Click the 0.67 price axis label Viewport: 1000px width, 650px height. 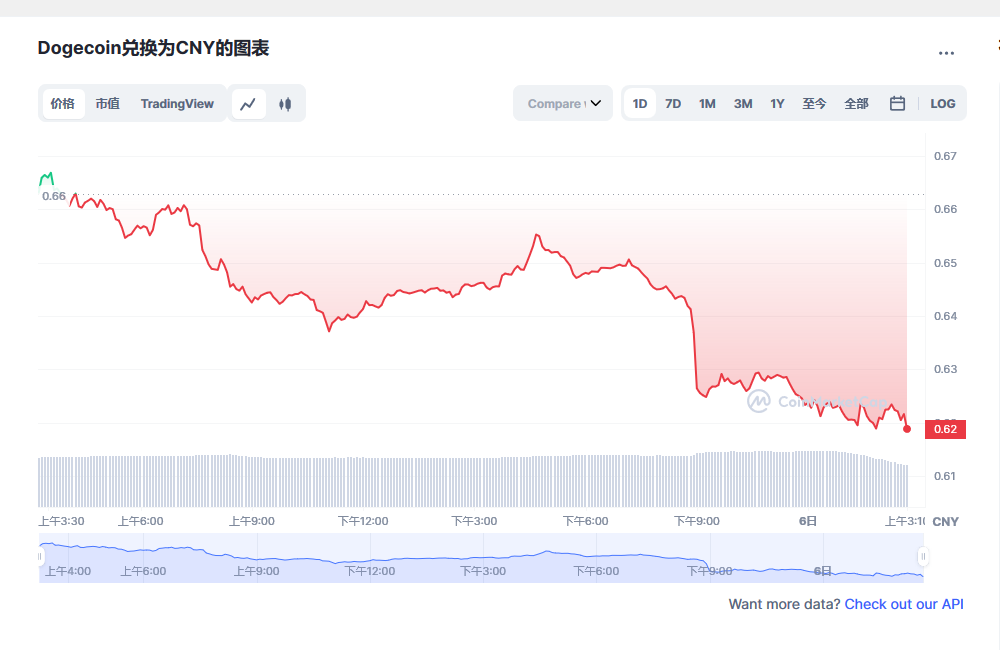point(945,156)
